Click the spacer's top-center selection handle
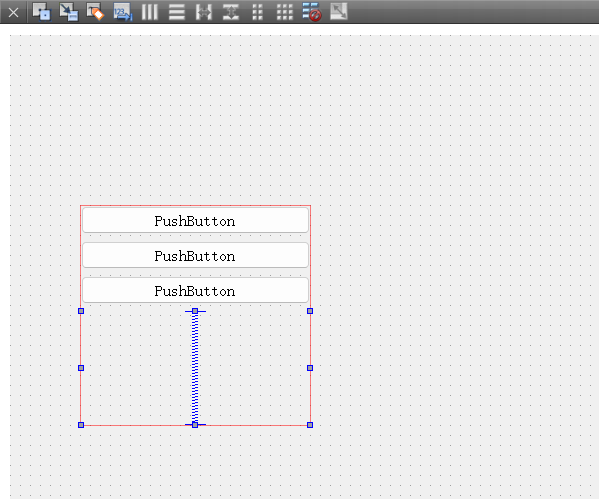599x499 pixels. [x=195, y=311]
